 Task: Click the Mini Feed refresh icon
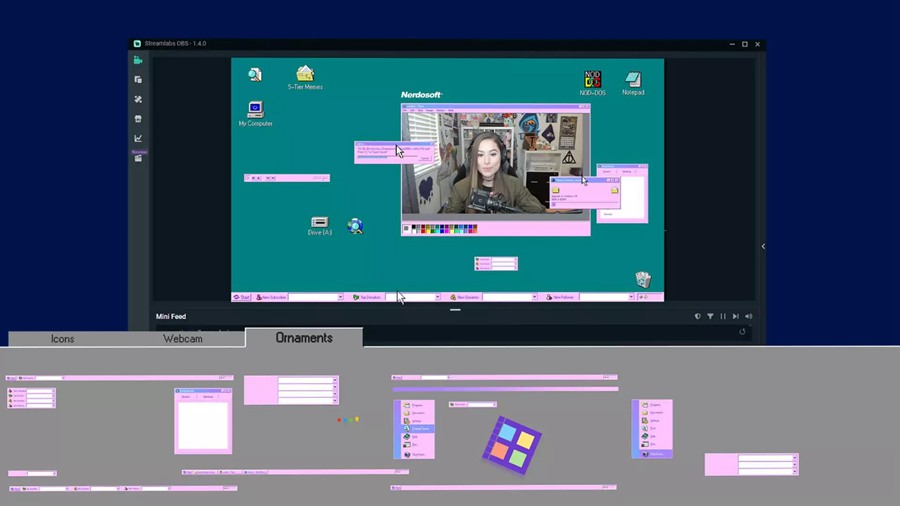coord(742,332)
